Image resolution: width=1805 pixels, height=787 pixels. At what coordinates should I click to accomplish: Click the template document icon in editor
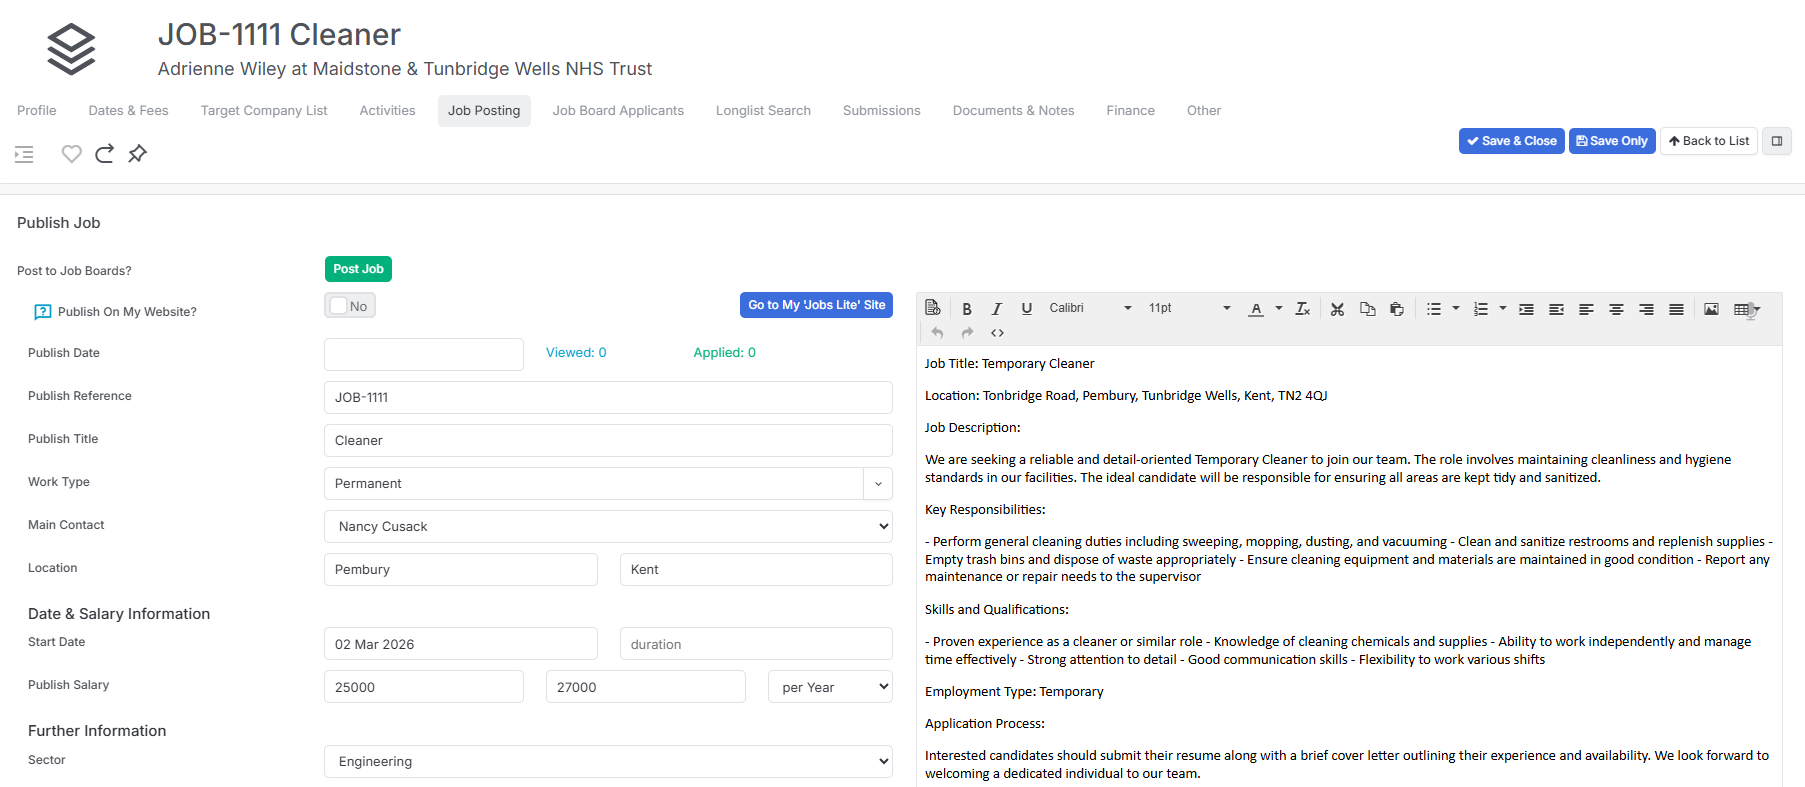tap(933, 308)
